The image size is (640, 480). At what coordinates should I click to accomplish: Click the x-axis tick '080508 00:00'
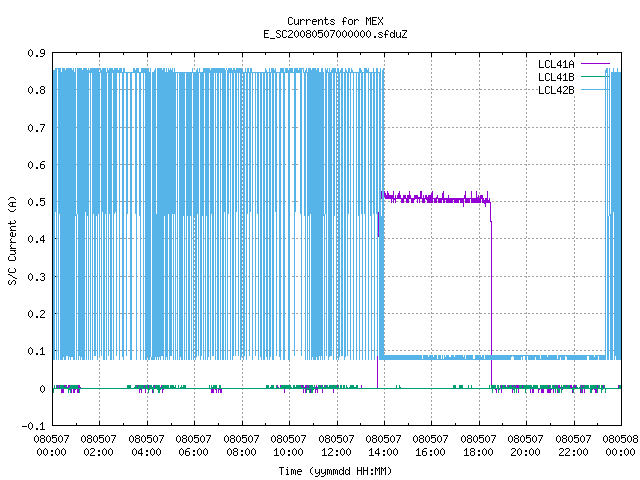coord(620,446)
